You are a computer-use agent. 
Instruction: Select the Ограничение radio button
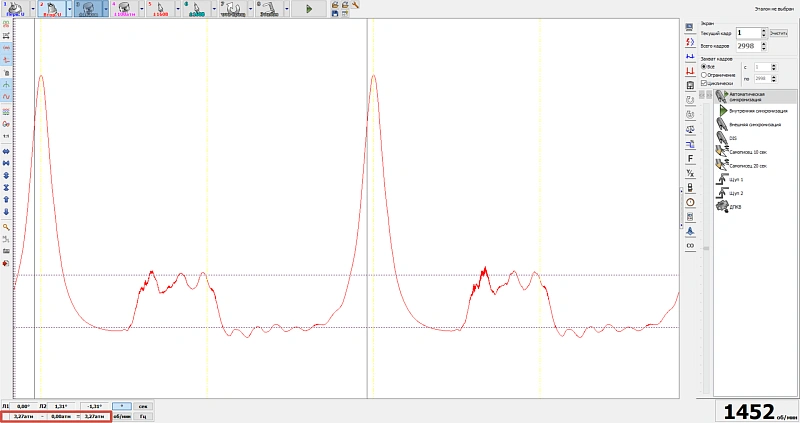(x=704, y=75)
